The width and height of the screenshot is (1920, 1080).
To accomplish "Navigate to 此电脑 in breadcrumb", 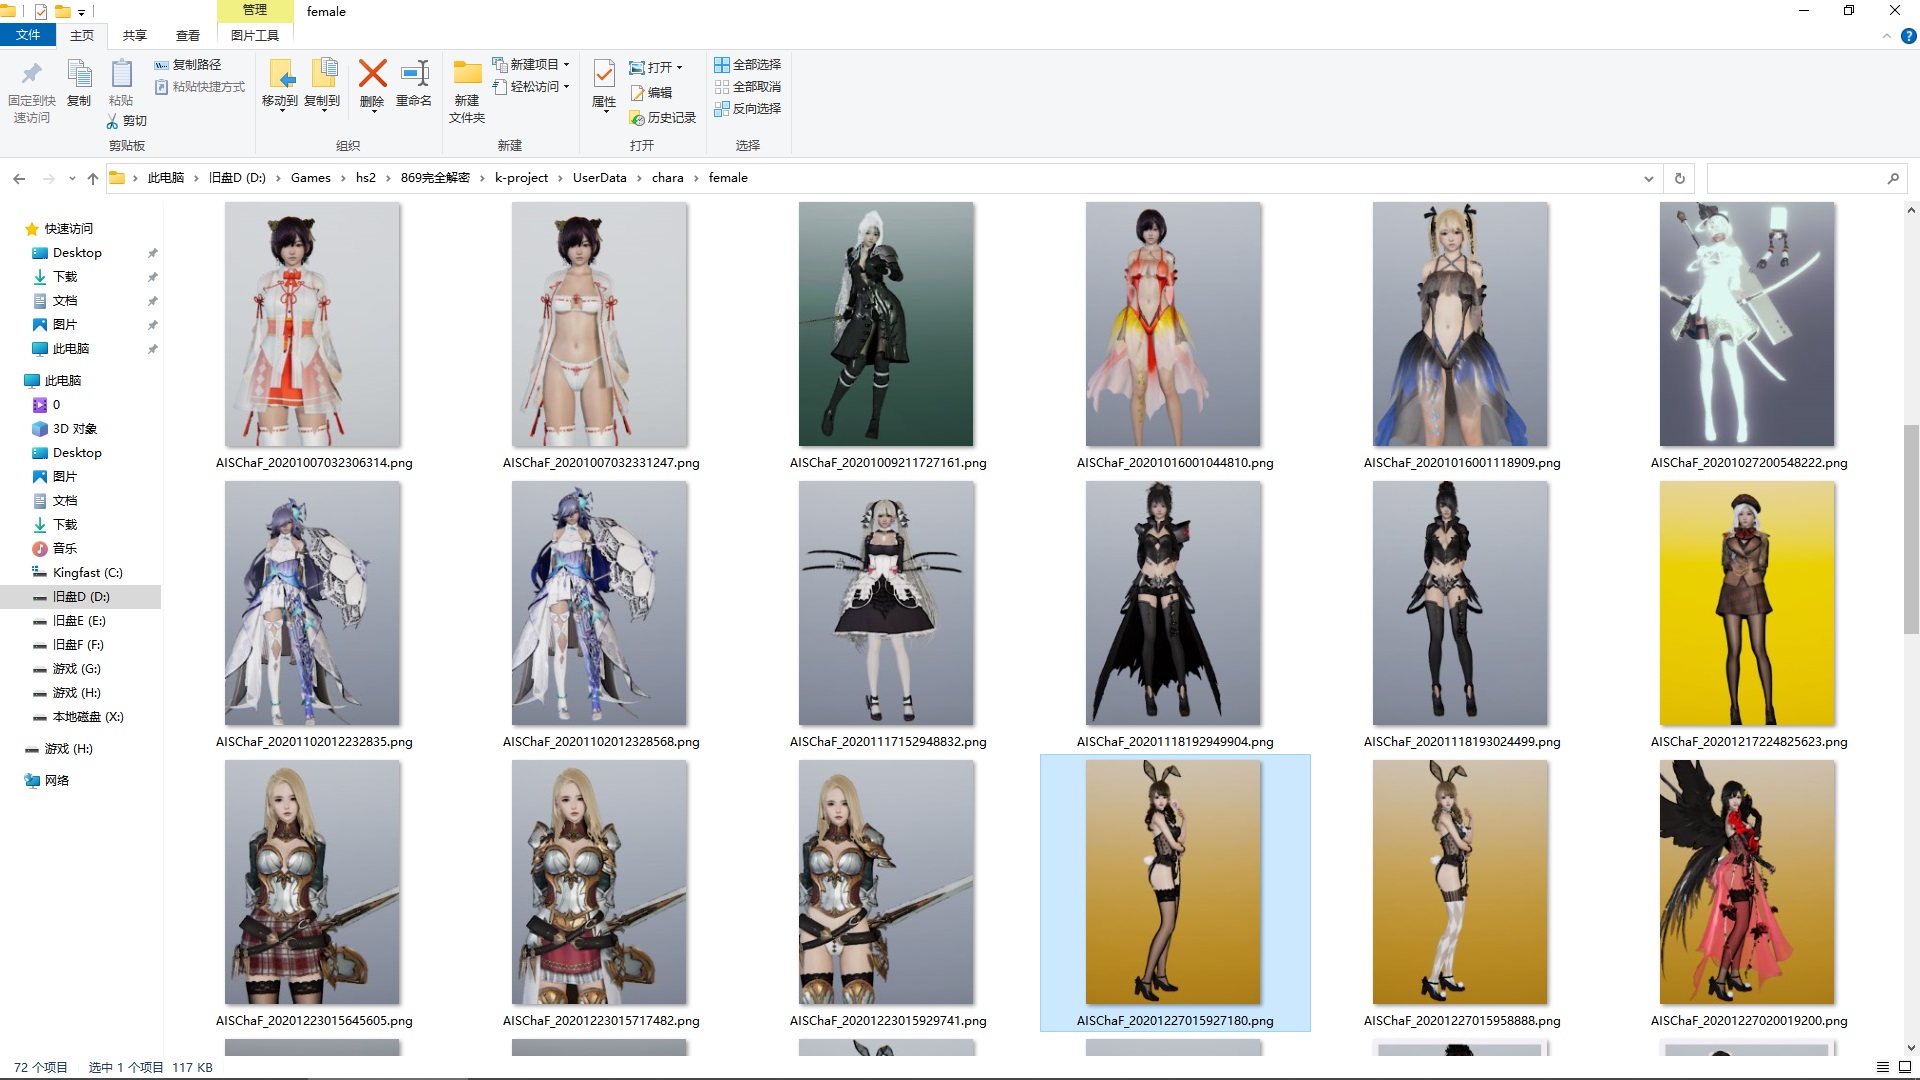I will click(x=166, y=178).
